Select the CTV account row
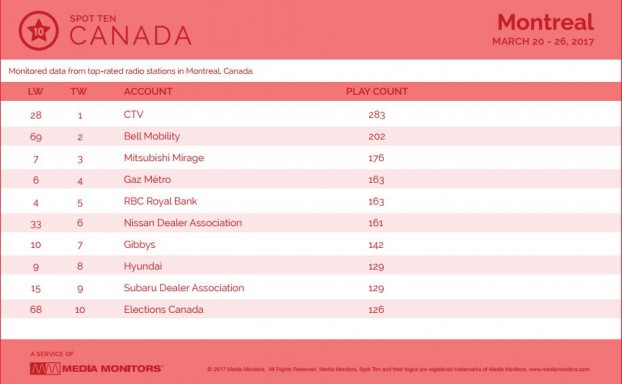 [x=311, y=115]
